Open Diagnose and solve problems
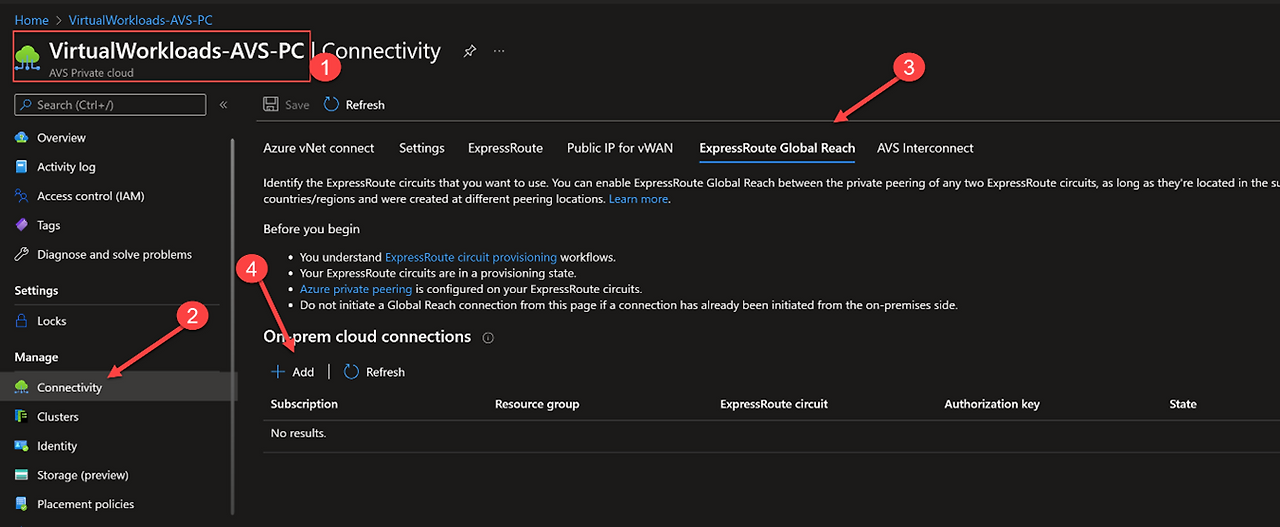The height and width of the screenshot is (527, 1280). point(115,254)
